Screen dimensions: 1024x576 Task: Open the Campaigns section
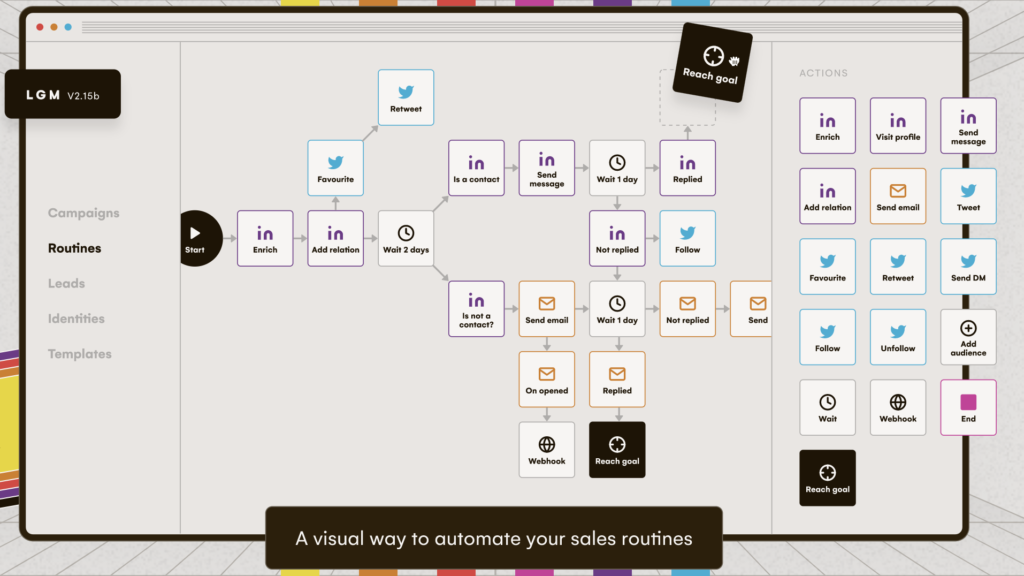click(x=84, y=213)
